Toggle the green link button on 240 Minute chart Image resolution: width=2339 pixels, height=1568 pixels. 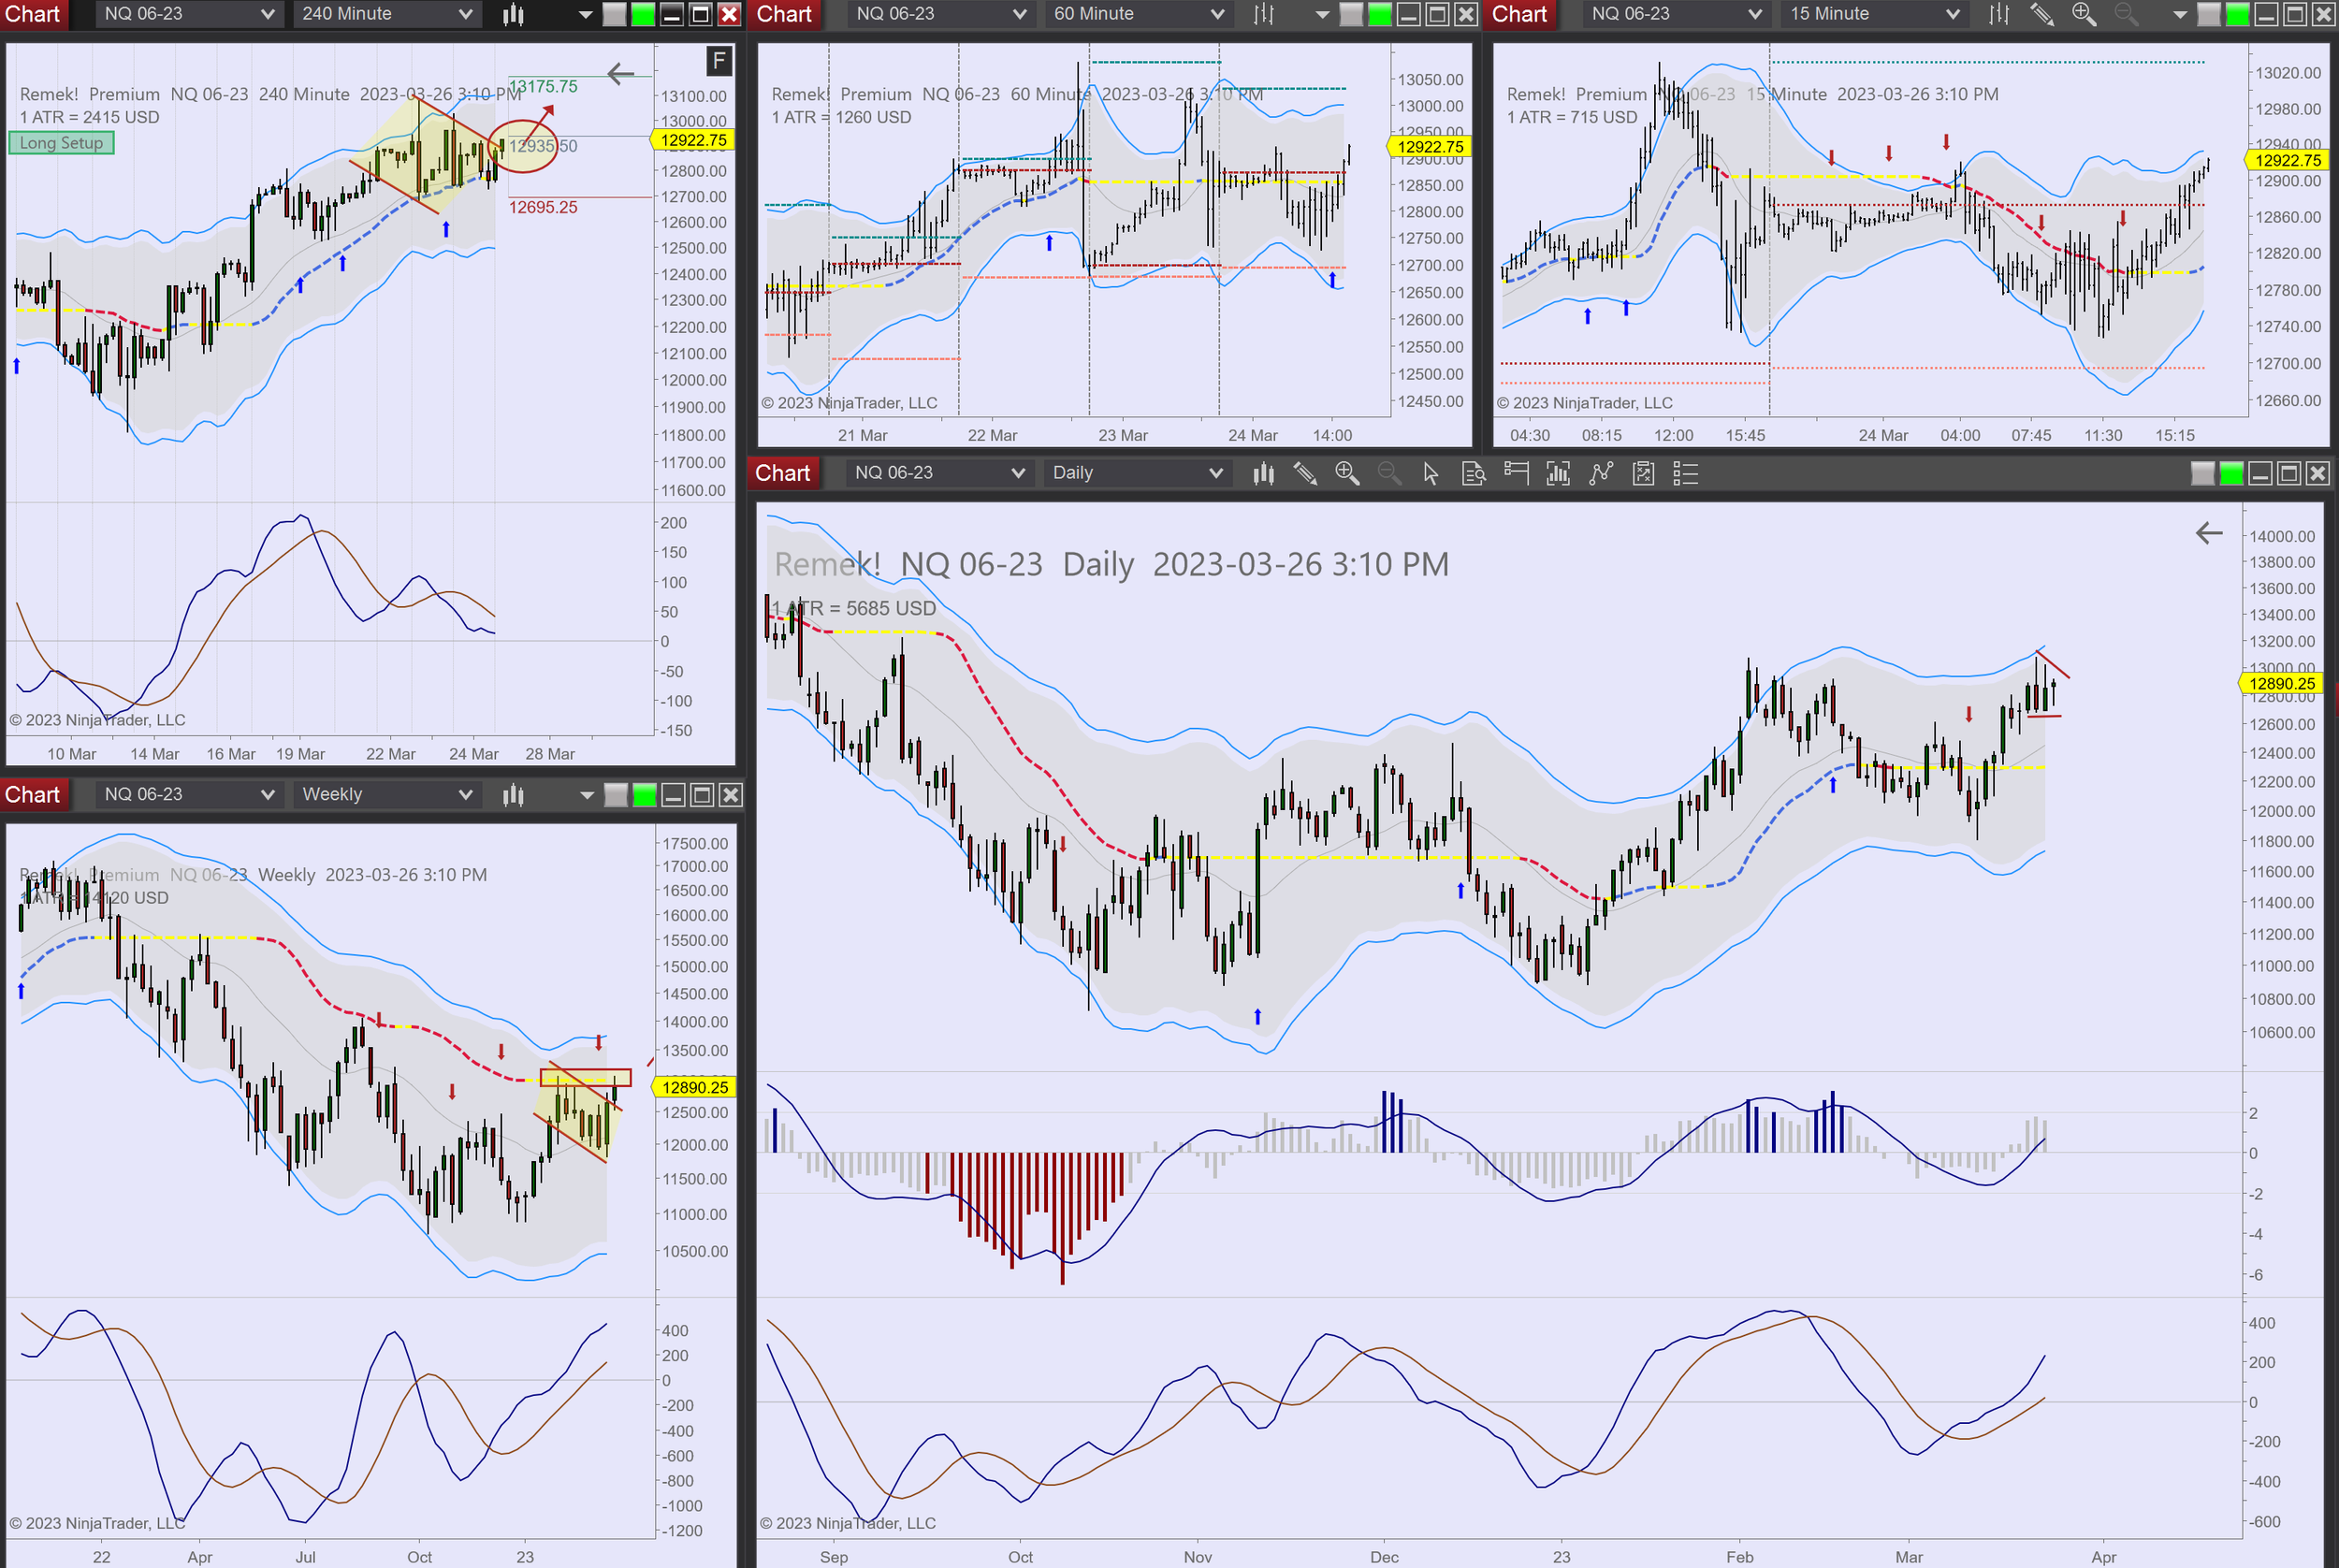pyautogui.click(x=643, y=14)
